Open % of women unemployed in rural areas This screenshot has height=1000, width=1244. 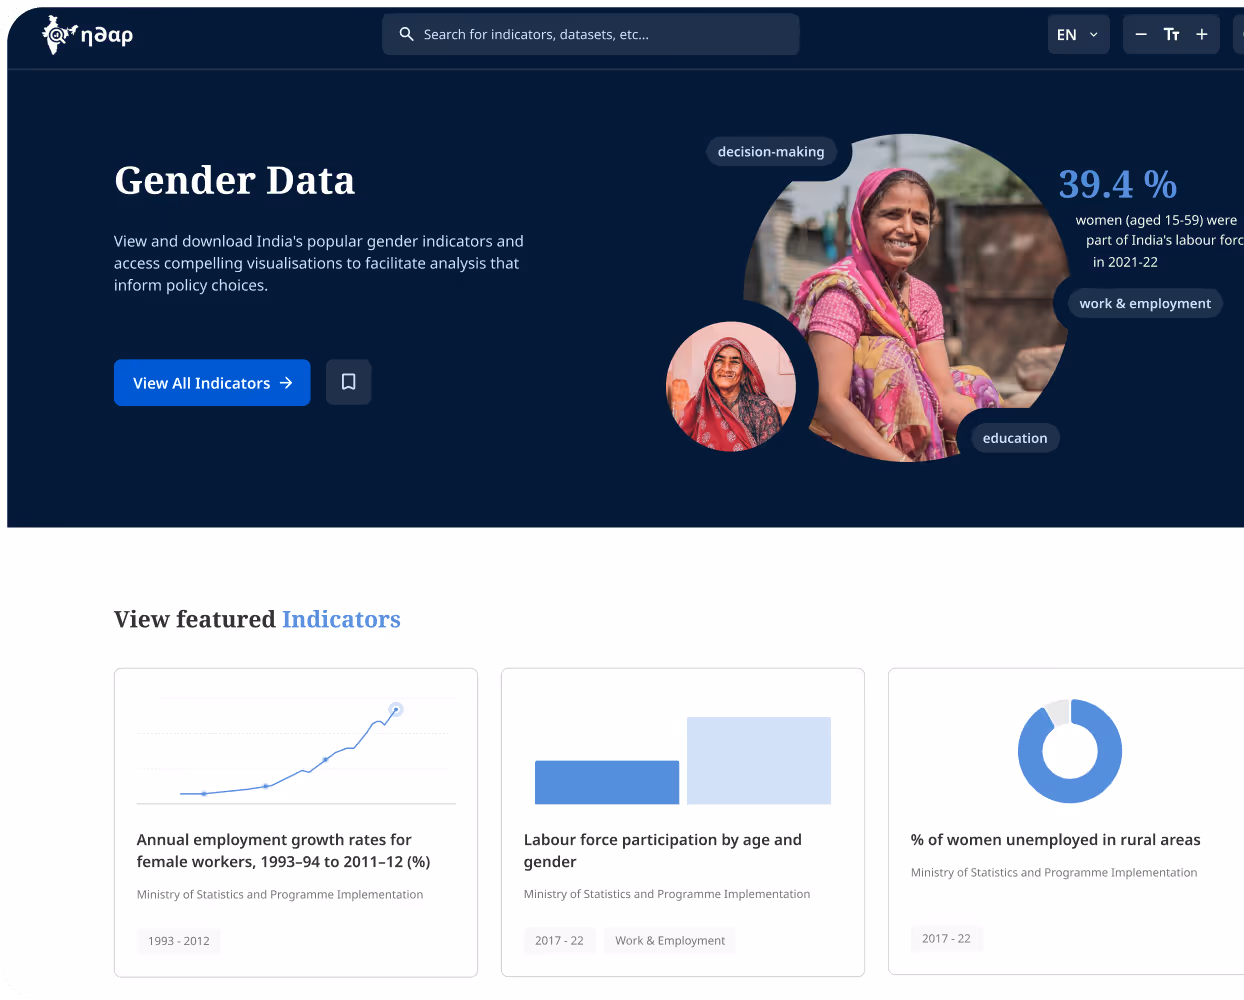(1056, 840)
